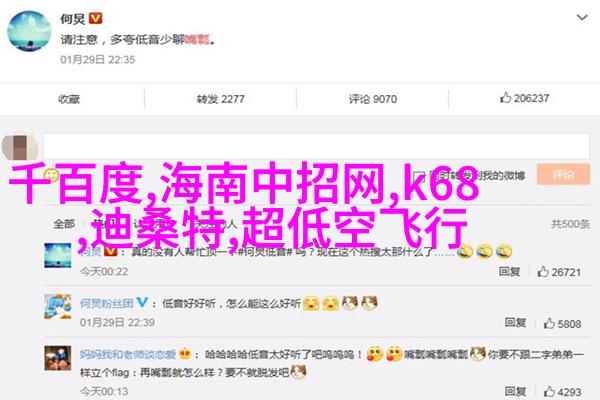Click the thumbs-up icon showing 206237
This screenshot has width=600, height=400.
point(505,98)
